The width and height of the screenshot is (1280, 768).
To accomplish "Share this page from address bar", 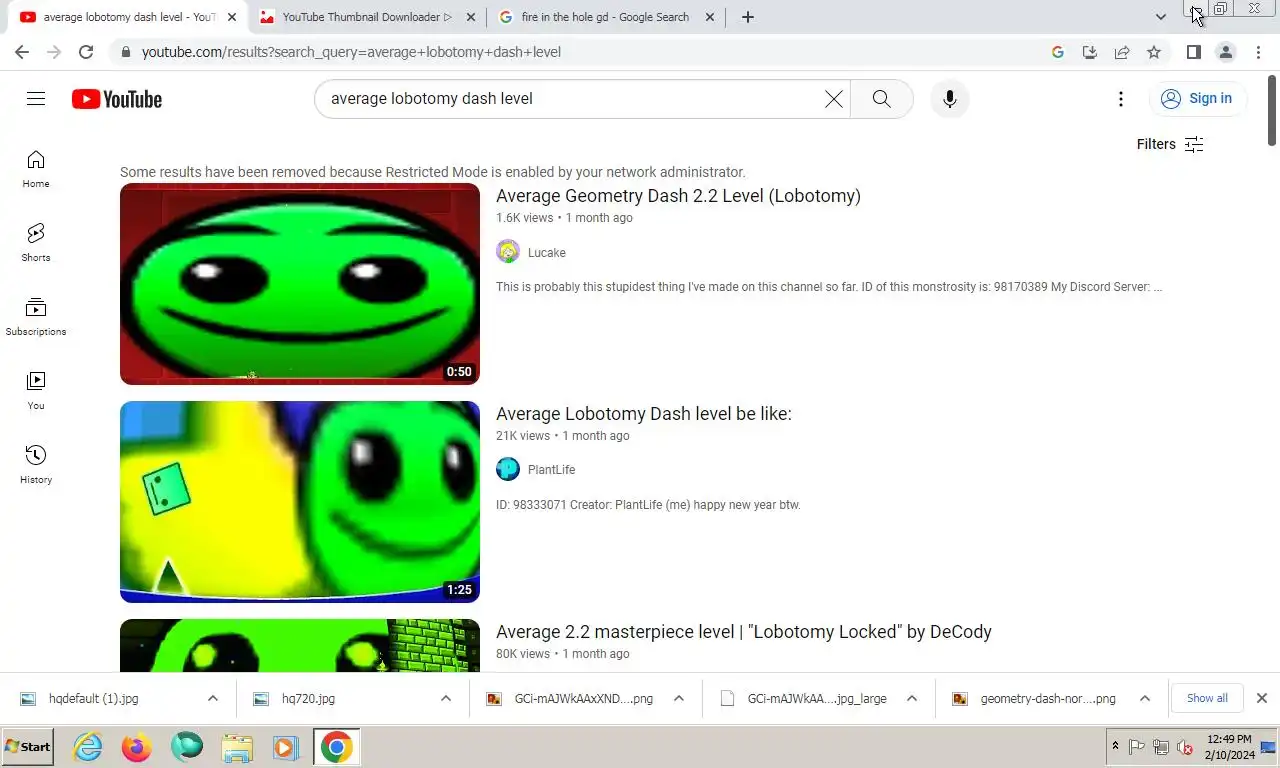I will coord(1122,52).
